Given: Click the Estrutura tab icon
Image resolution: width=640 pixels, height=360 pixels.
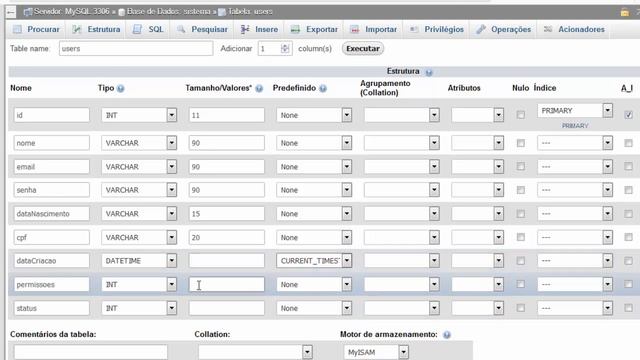Looking at the screenshot, I should coord(76,29).
